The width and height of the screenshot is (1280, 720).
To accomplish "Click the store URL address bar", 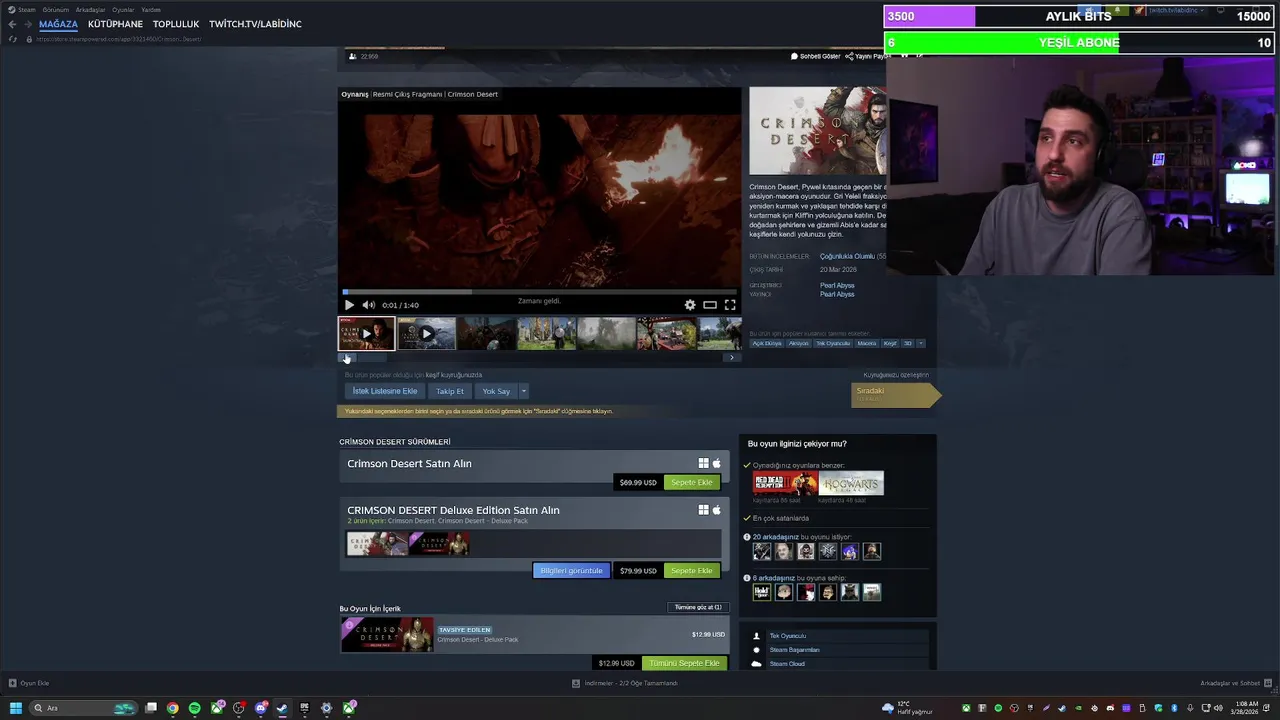I will (x=120, y=39).
